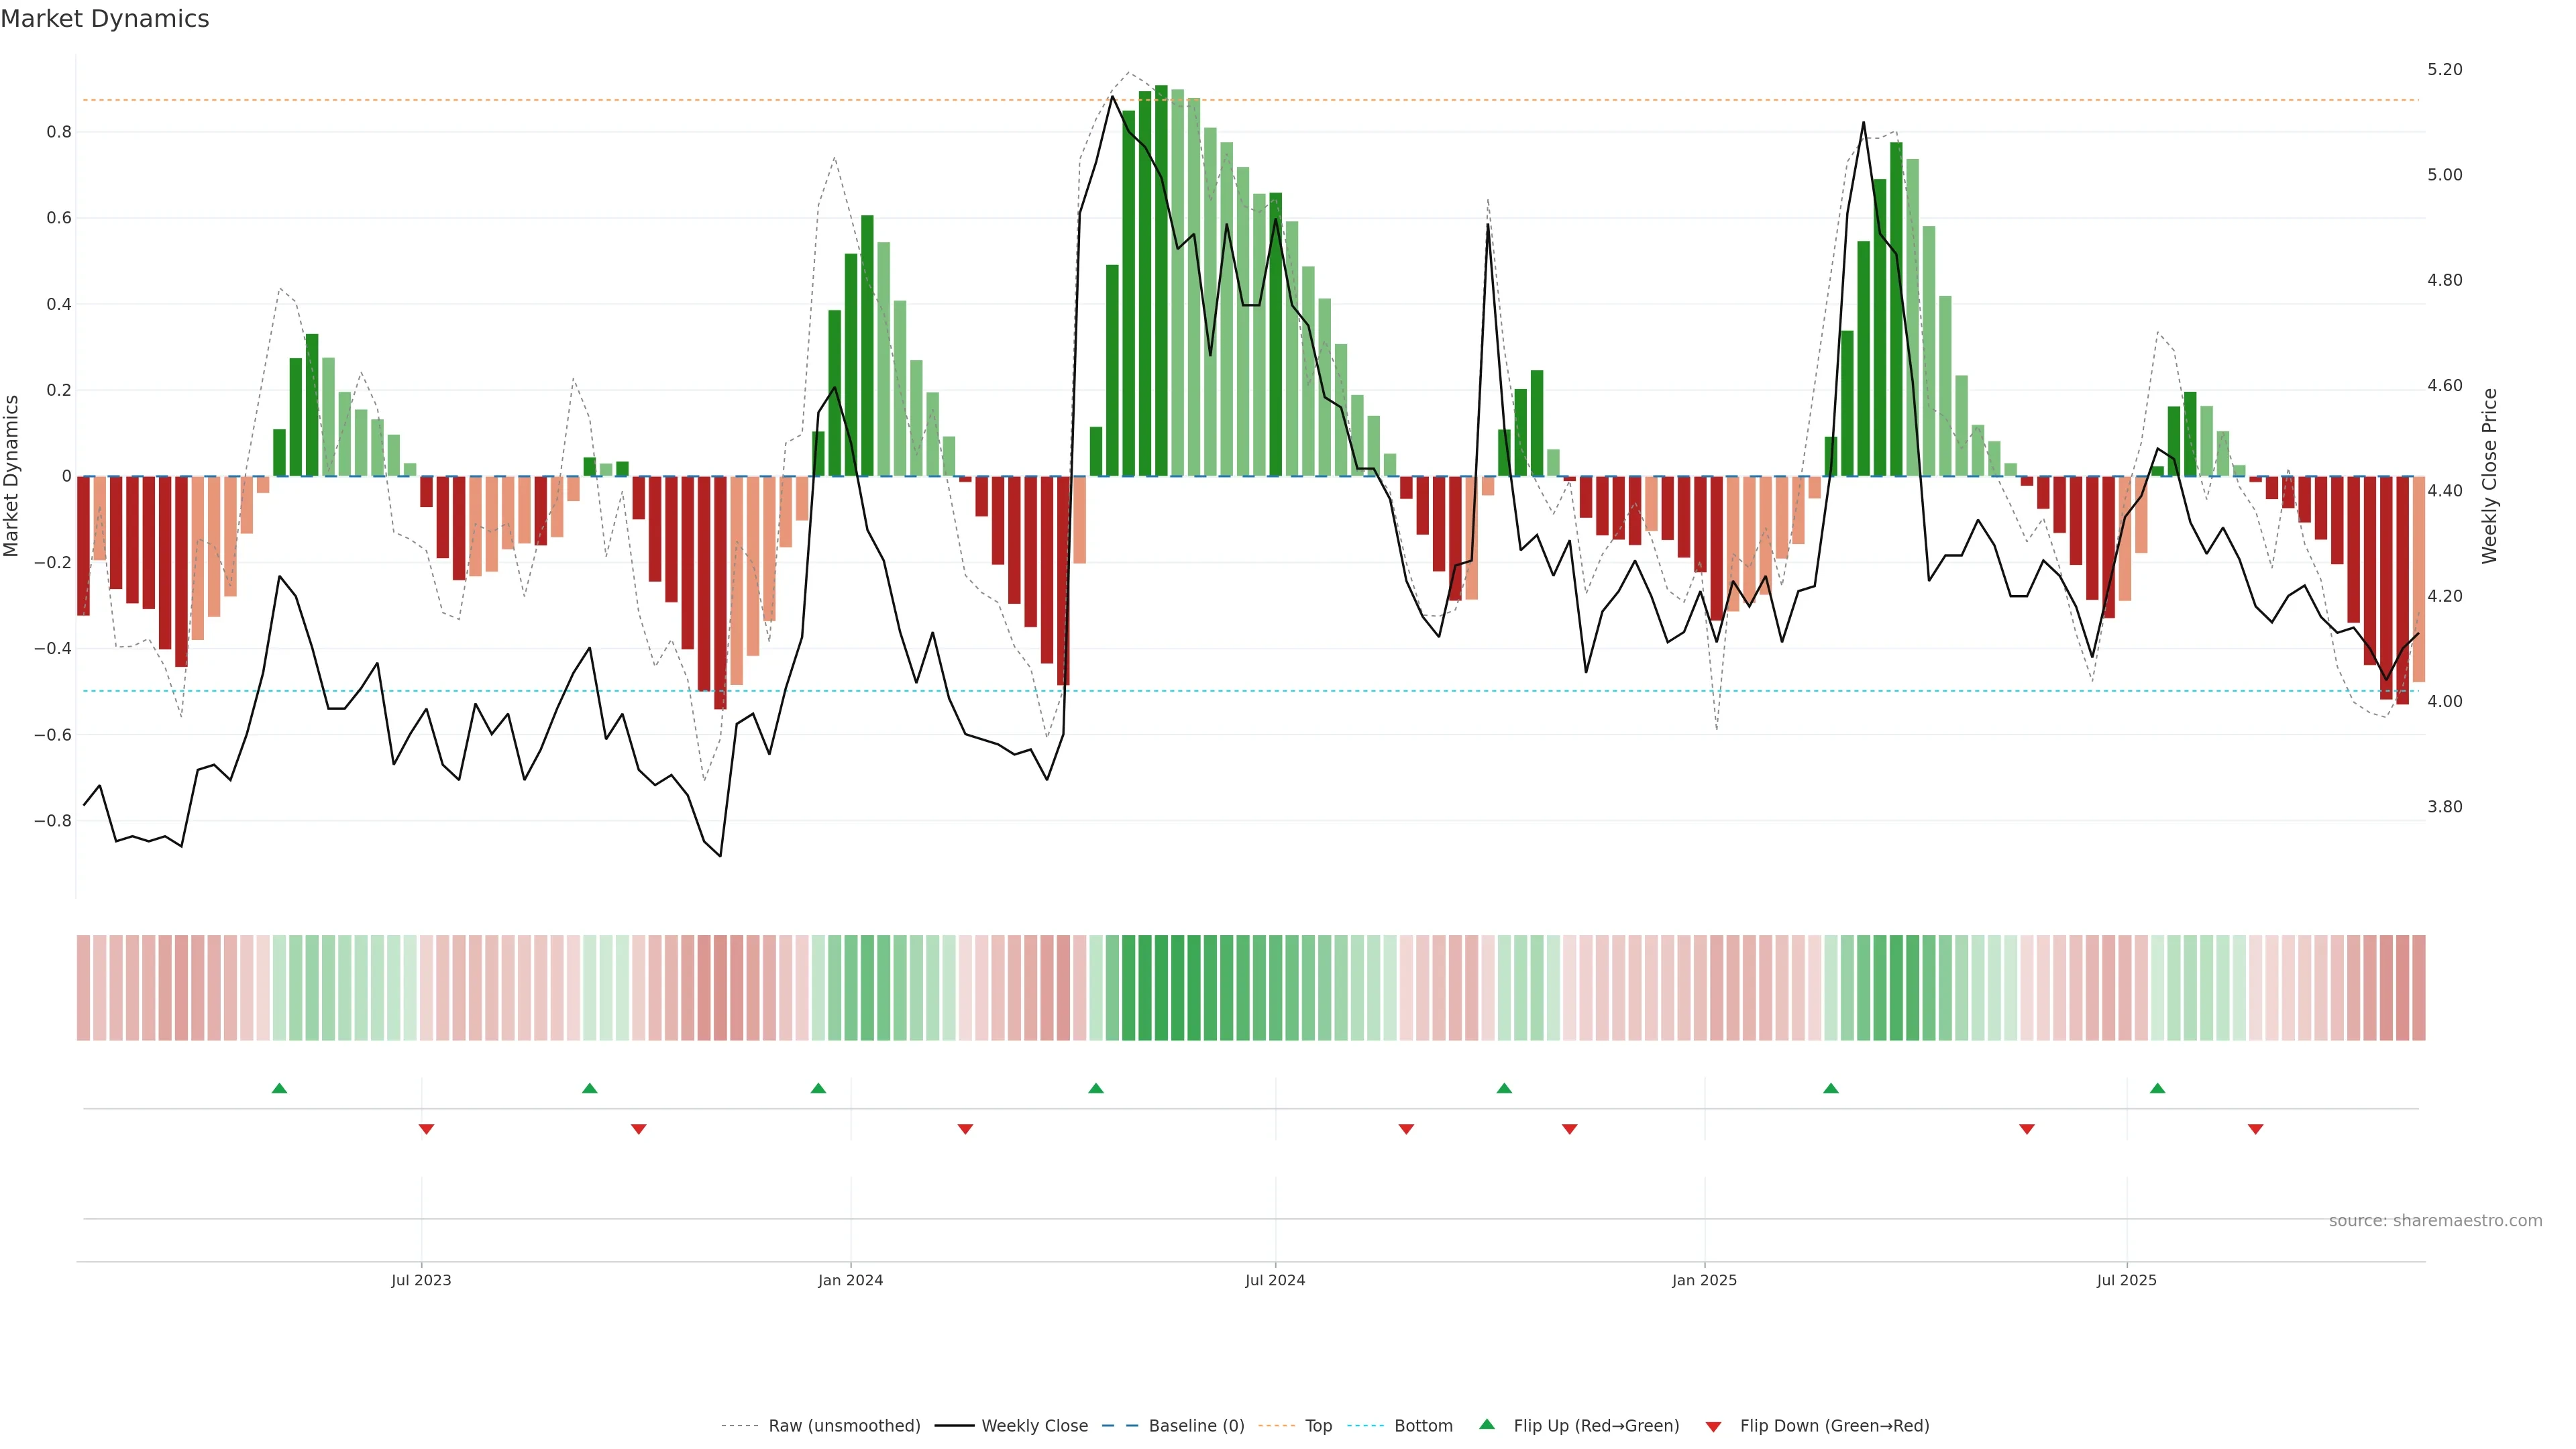Click the Flip Up green triangle legend icon
Viewport: 2576px width, 1449px height.
[x=1487, y=1424]
